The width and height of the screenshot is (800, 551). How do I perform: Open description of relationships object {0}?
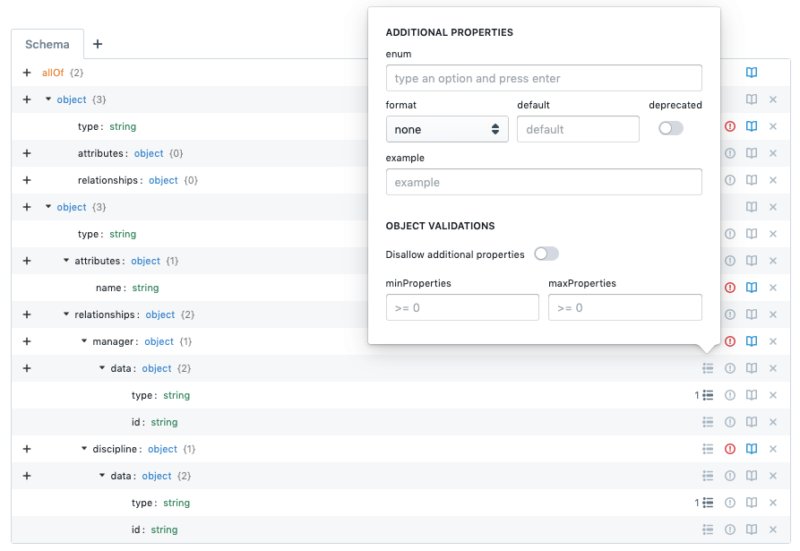751,180
